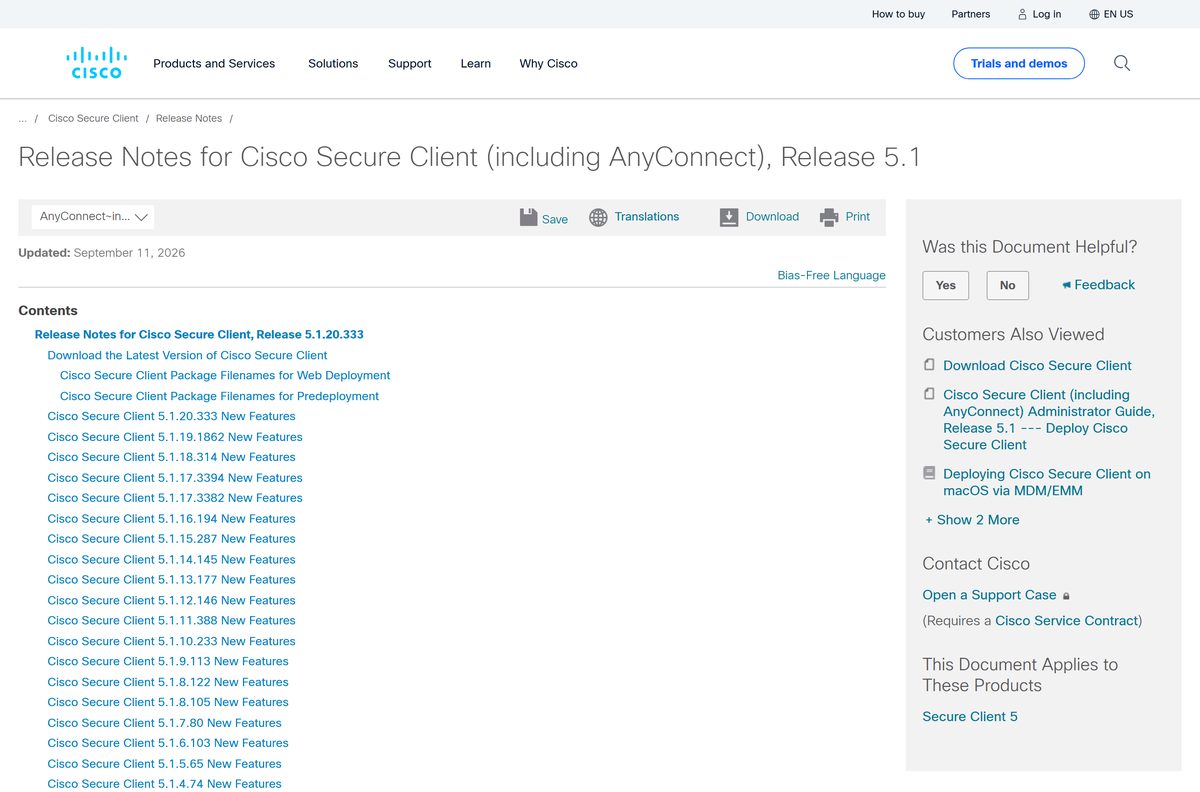Open 5.1.4.74 New Features link
1200x792 pixels.
click(165, 784)
